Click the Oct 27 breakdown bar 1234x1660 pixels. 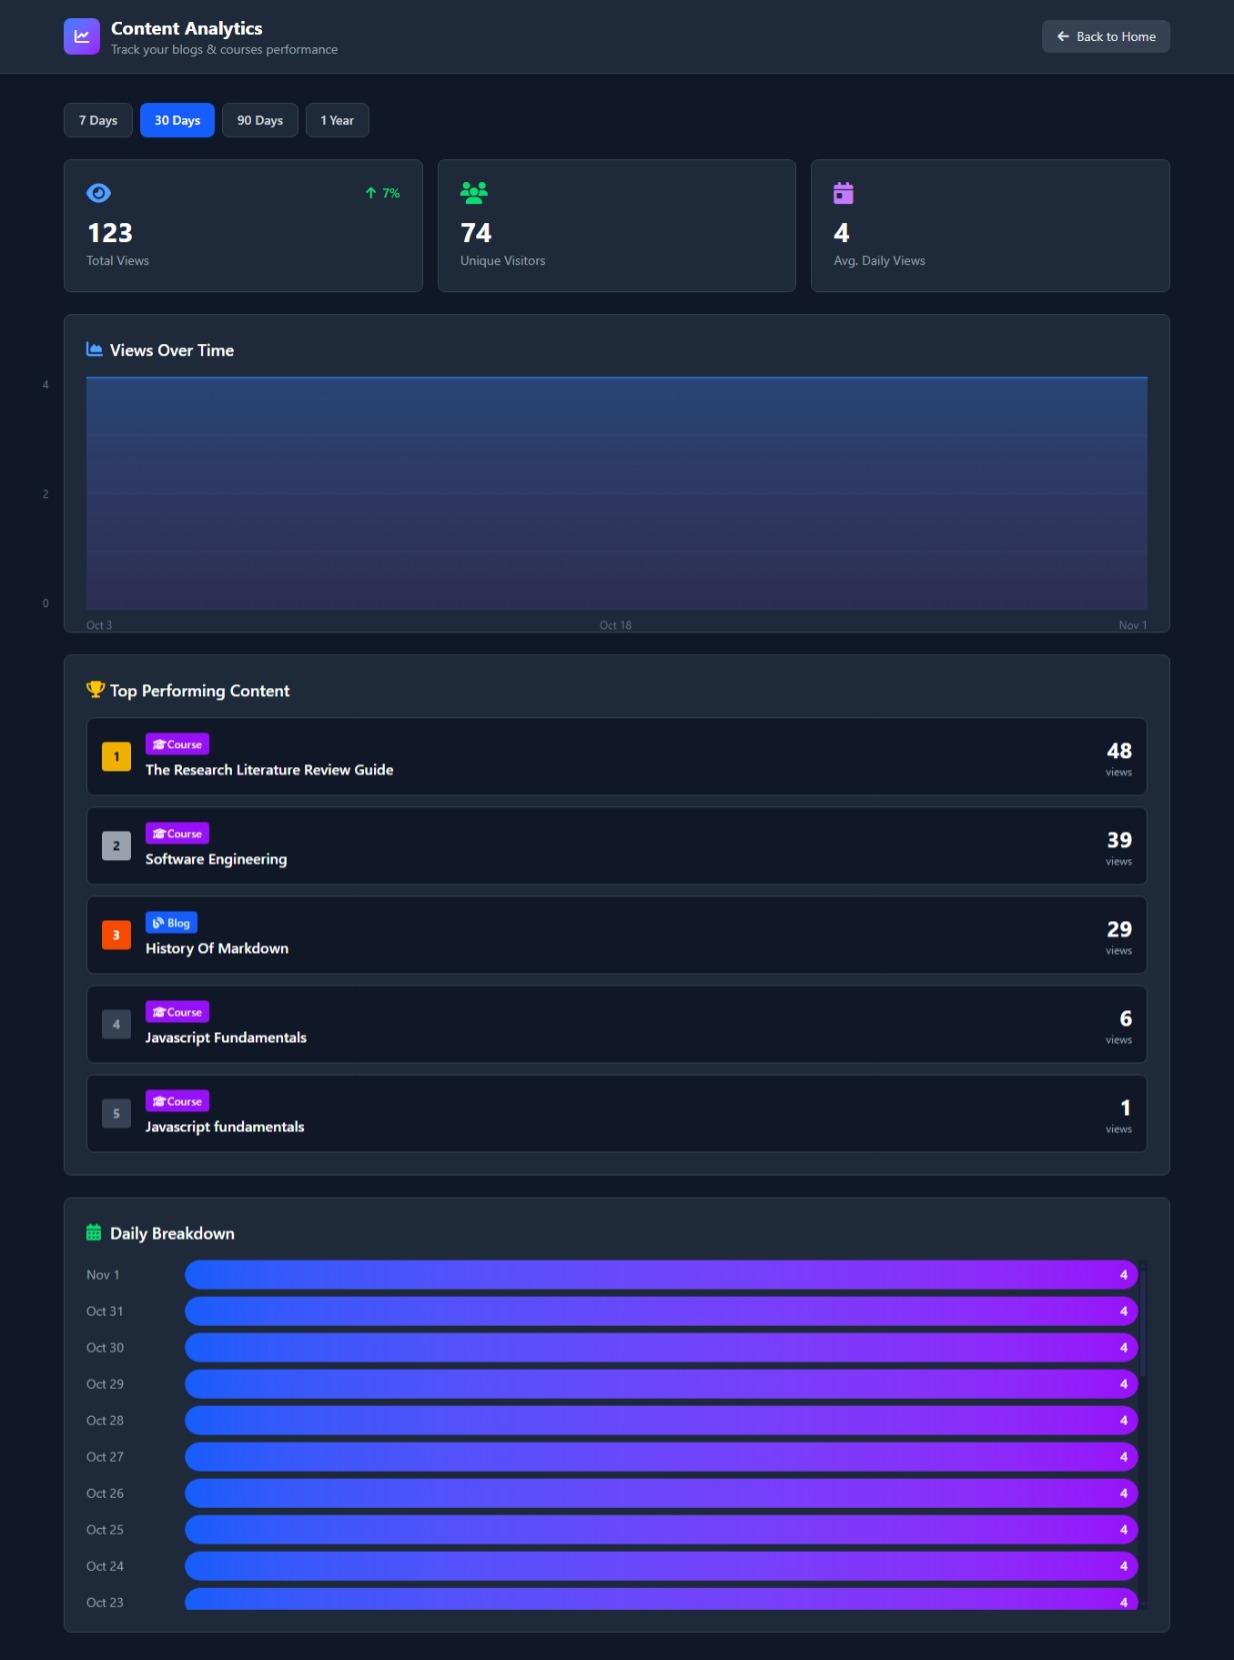661,1457
